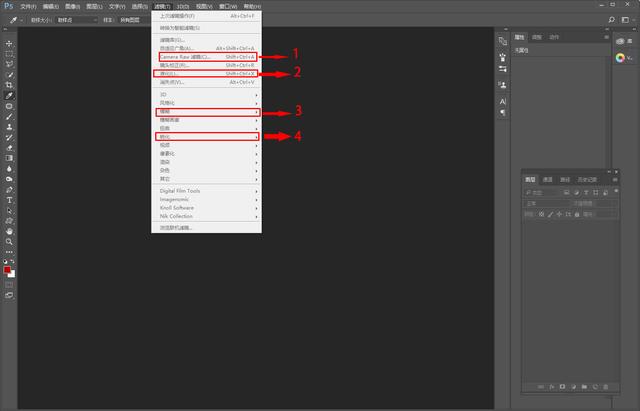Select the Brush tool
Image resolution: width=640 pixels, height=411 pixels.
pos(9,117)
